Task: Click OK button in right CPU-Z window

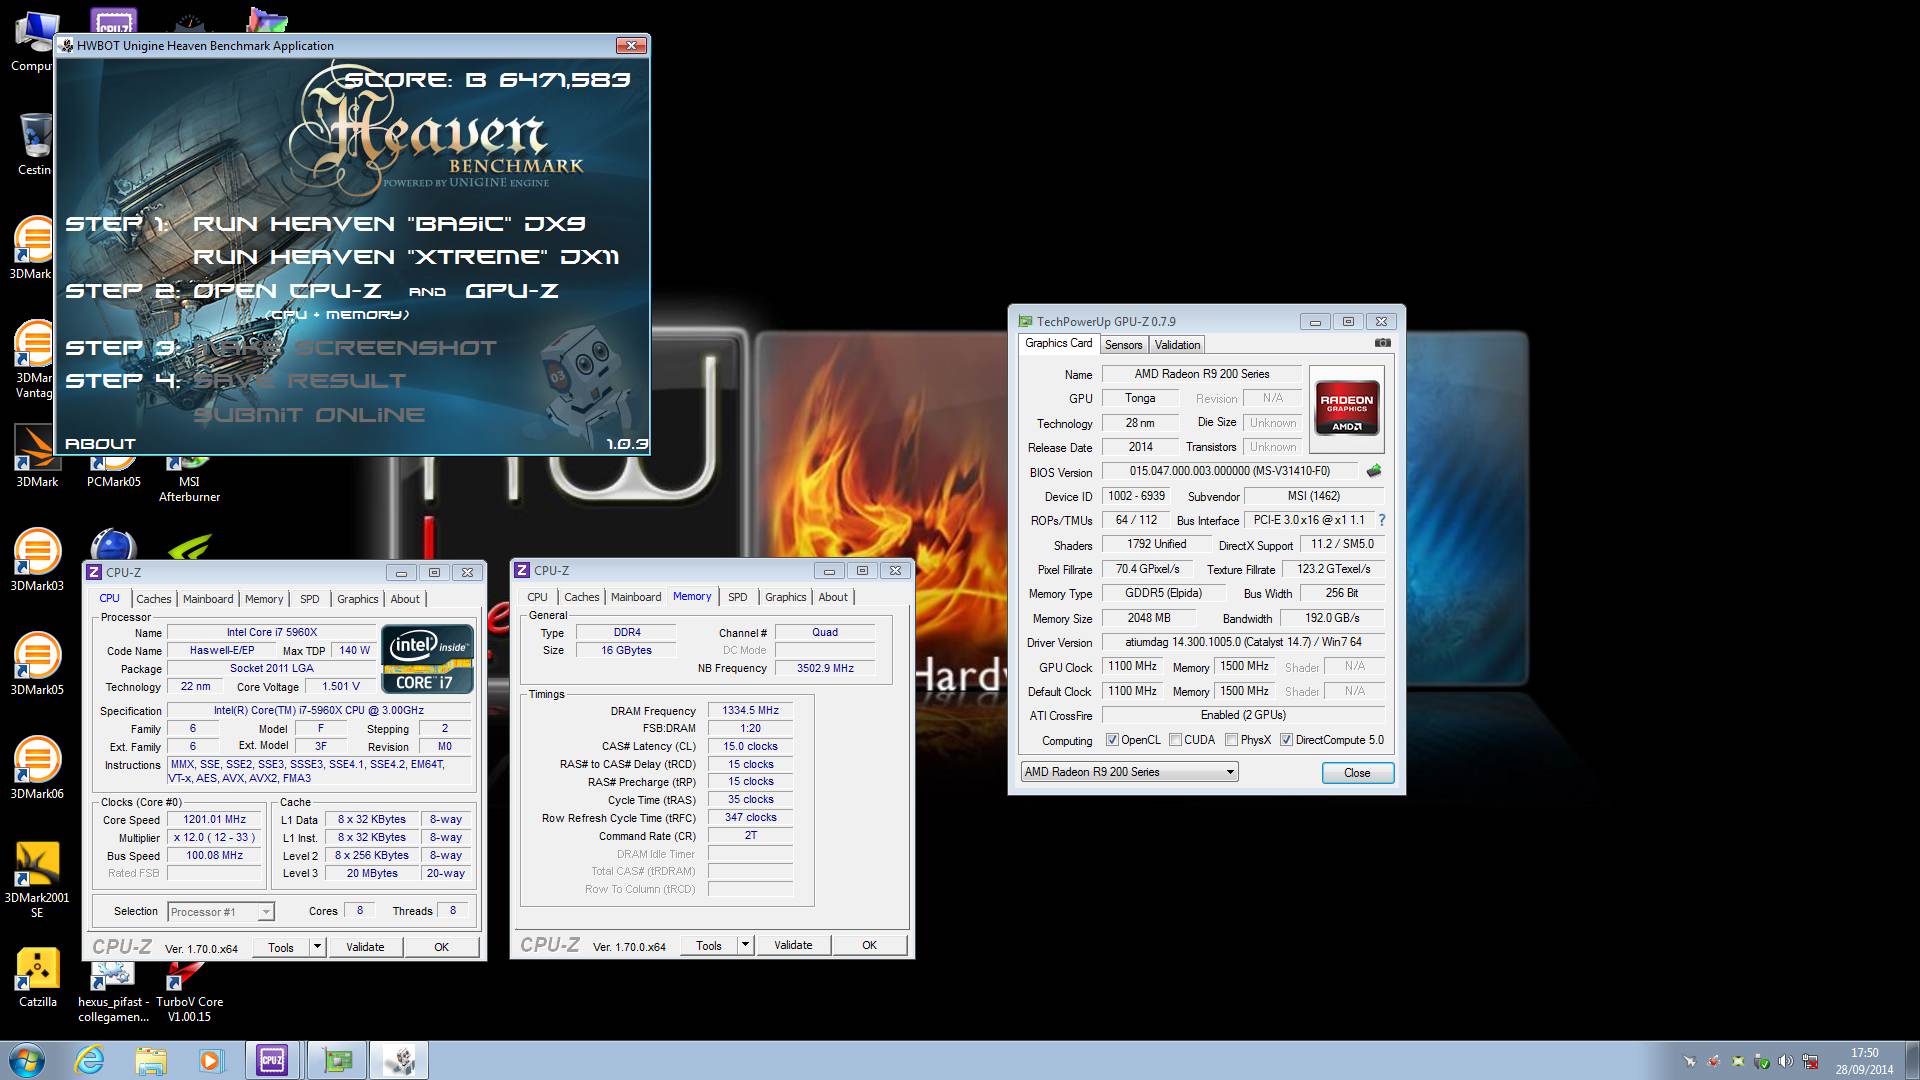Action: pyautogui.click(x=869, y=945)
